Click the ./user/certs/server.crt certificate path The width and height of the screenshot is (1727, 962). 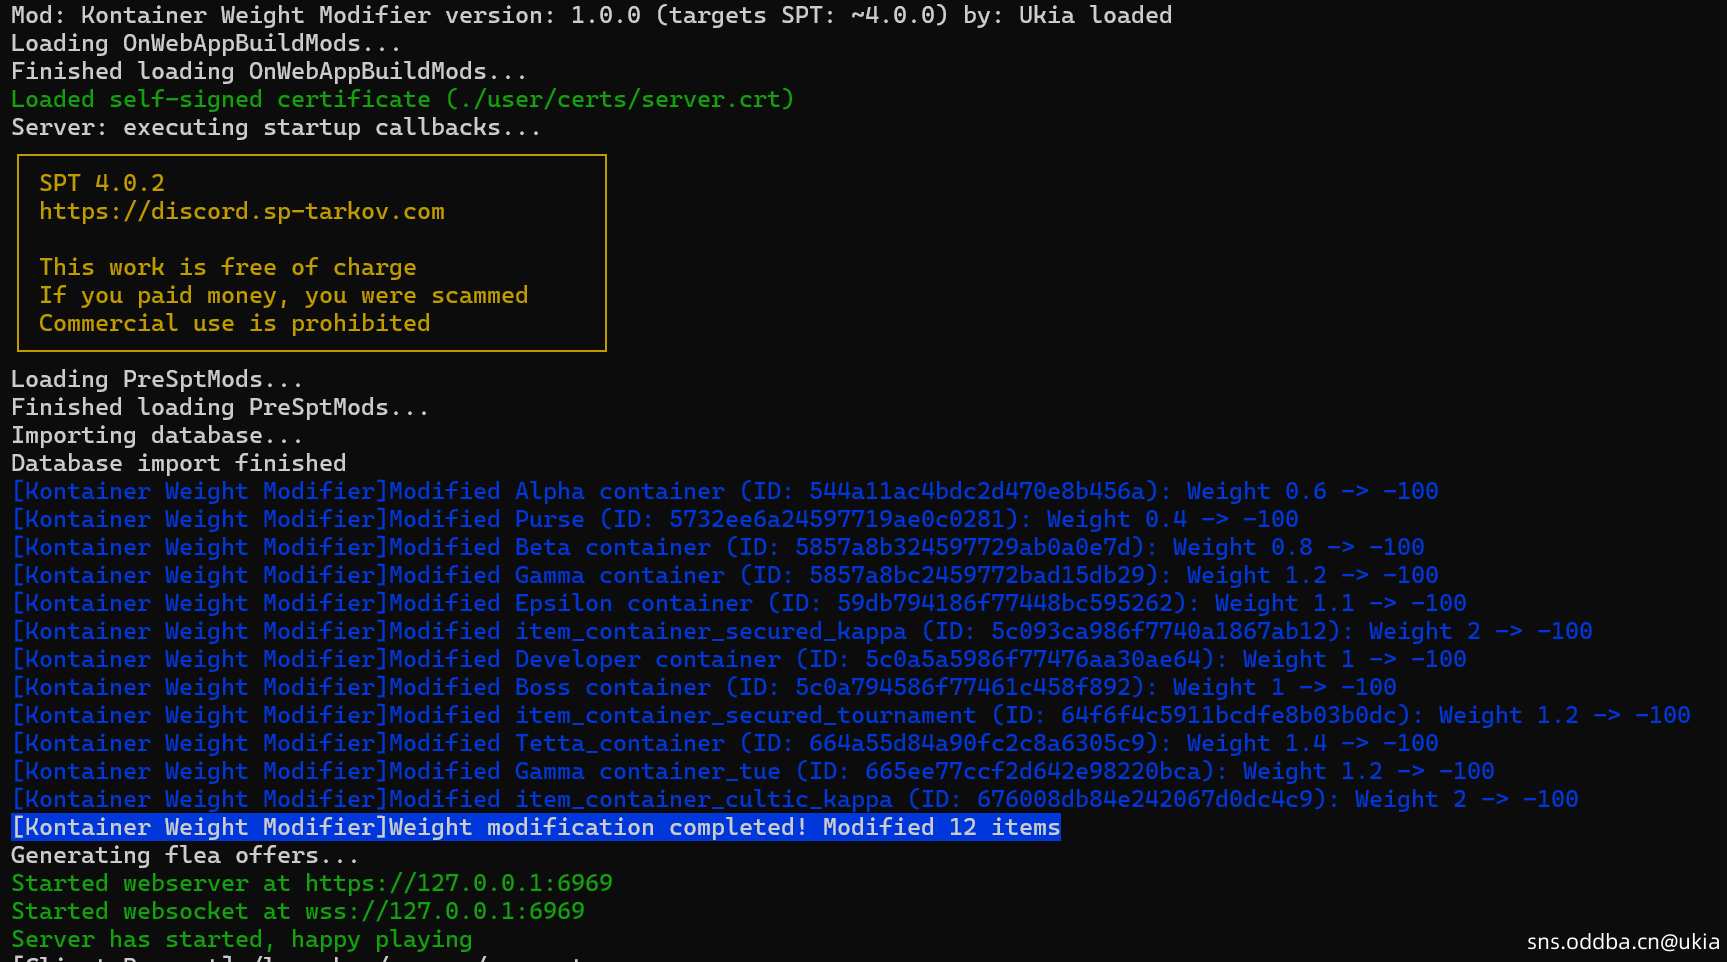pos(620,100)
